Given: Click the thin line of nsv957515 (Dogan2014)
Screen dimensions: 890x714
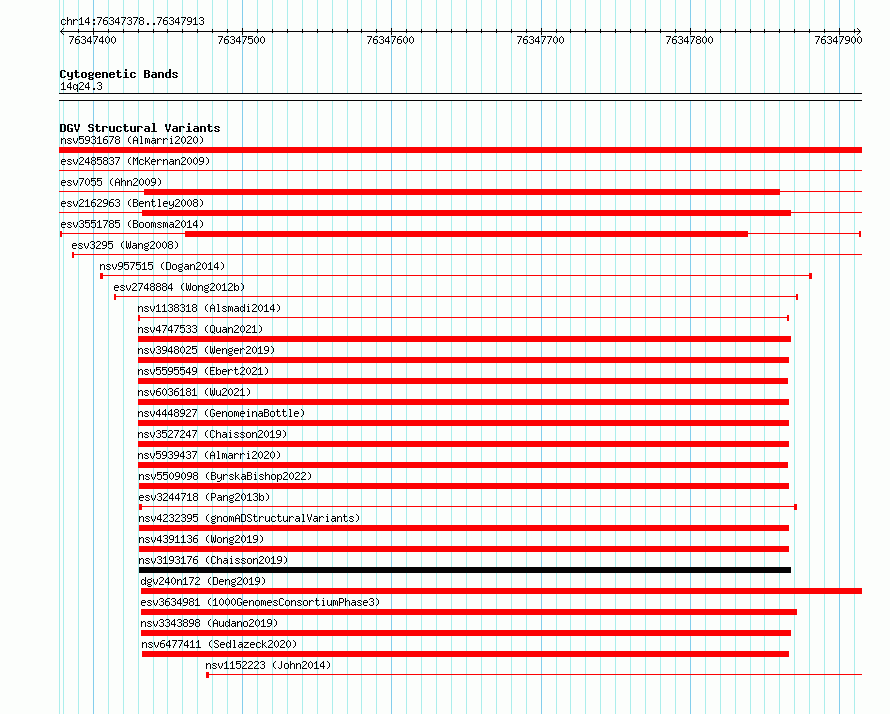Looking at the screenshot, I should click(x=456, y=276).
